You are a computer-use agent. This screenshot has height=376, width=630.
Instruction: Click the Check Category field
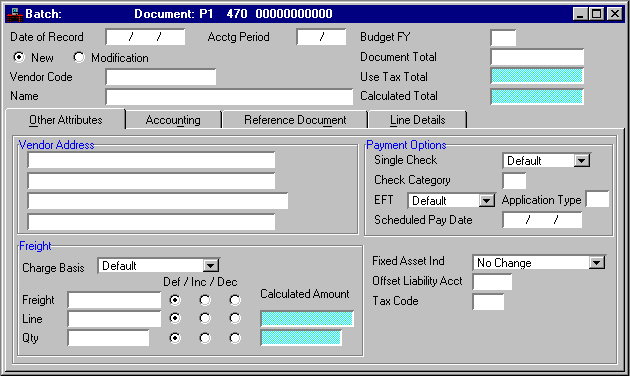click(x=514, y=181)
